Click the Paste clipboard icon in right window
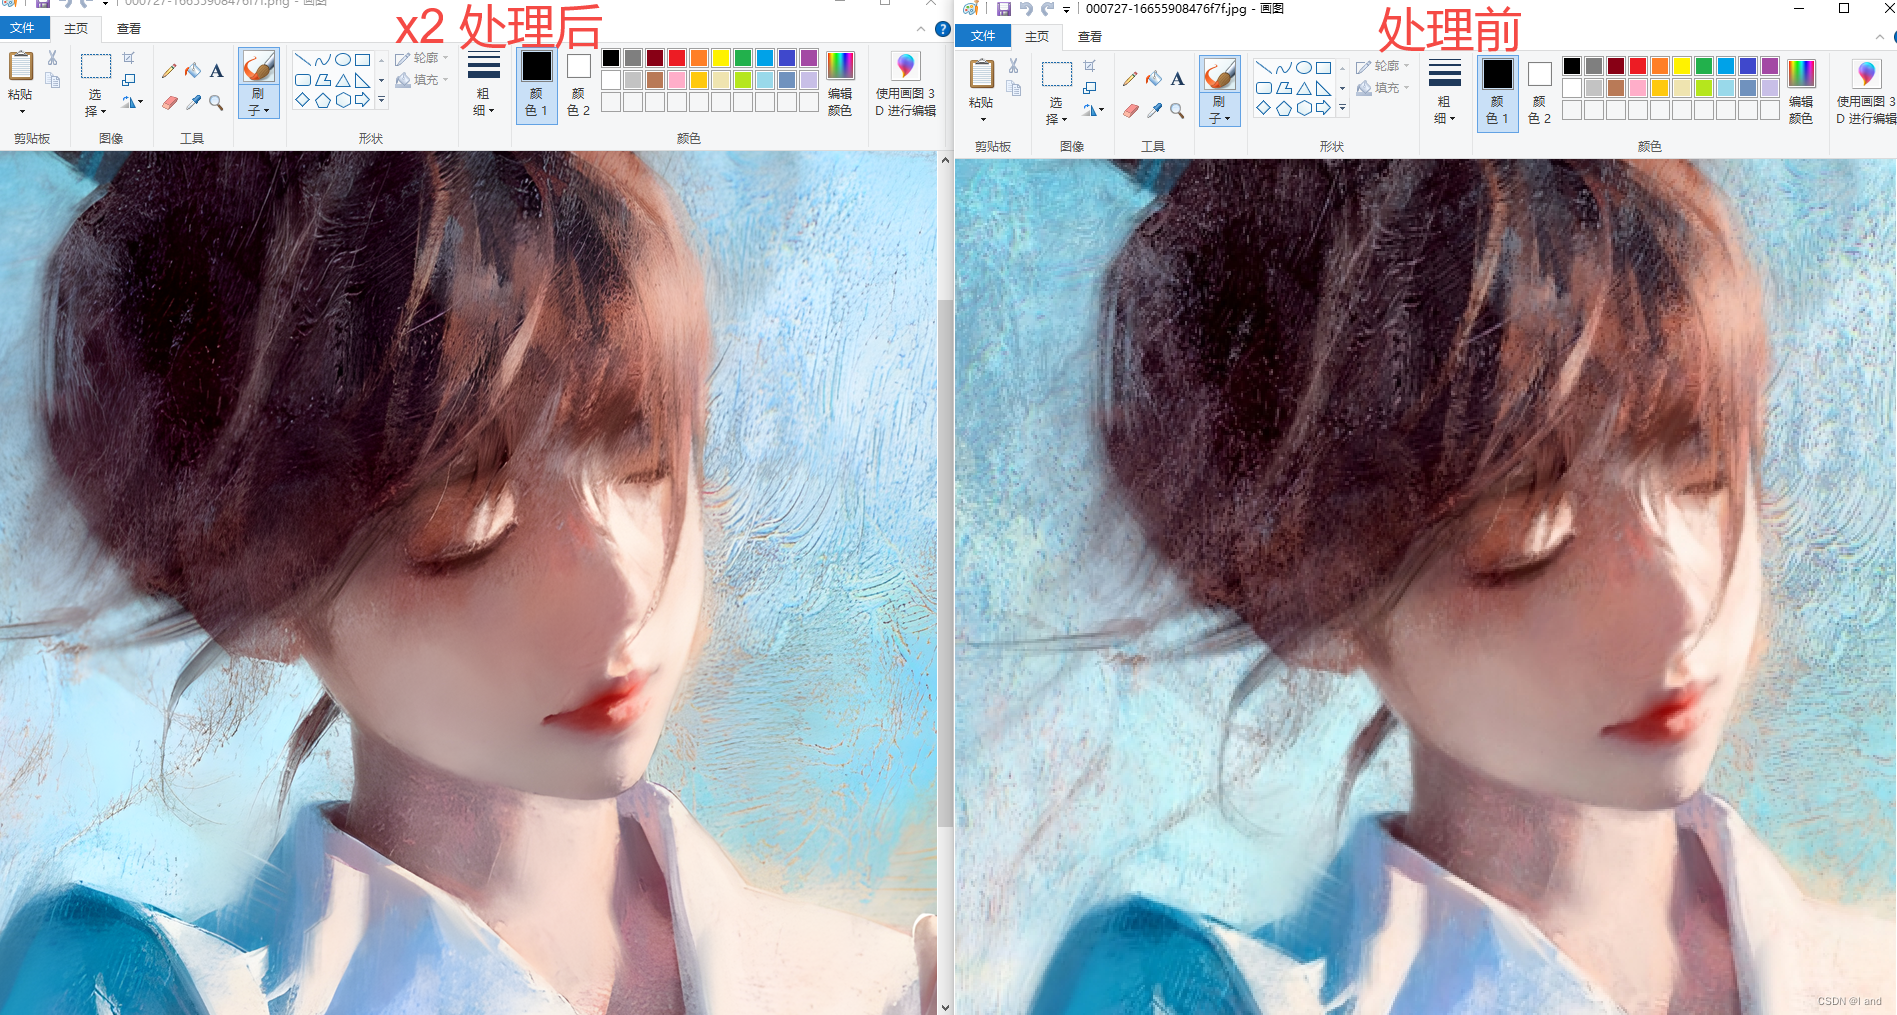The height and width of the screenshot is (1015, 1897). point(981,74)
